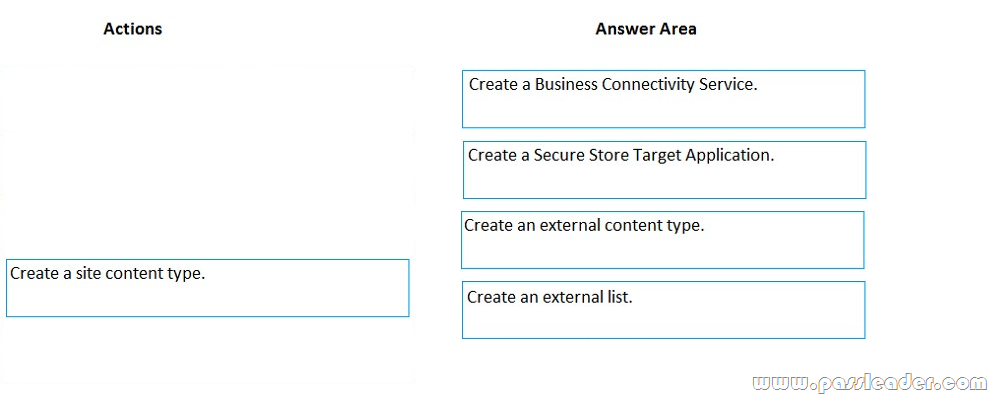This screenshot has width=1000, height=399.
Task: Choose the 'Create an external list' answer item
Action: [663, 310]
